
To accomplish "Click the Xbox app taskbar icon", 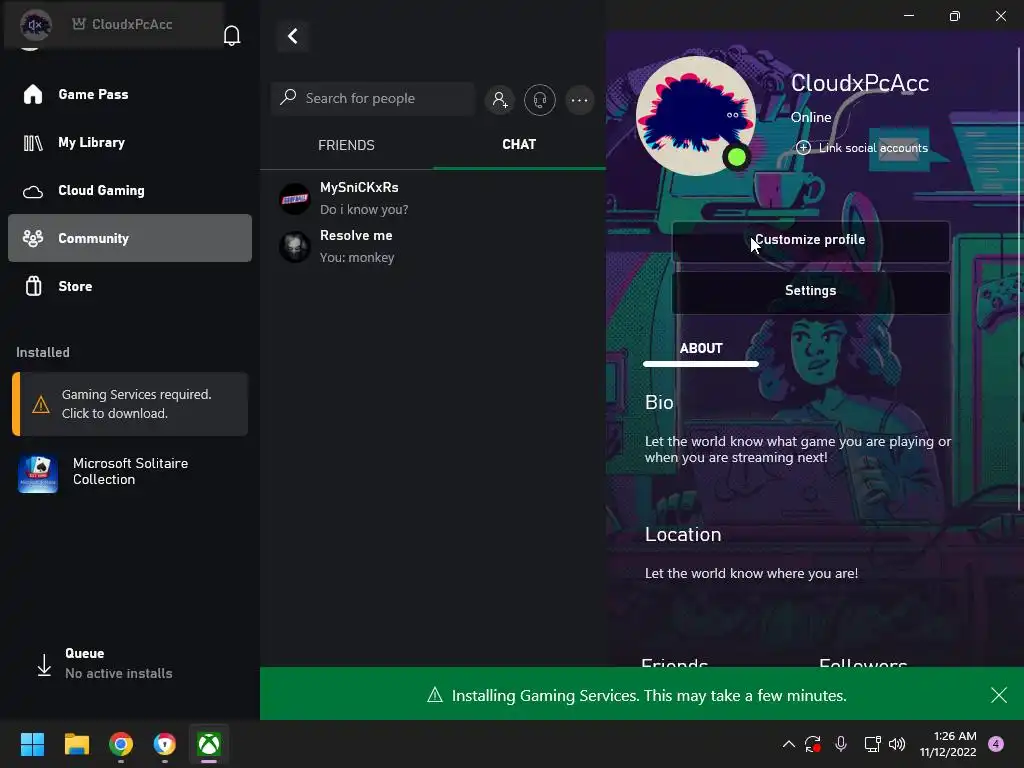I will [x=209, y=744].
